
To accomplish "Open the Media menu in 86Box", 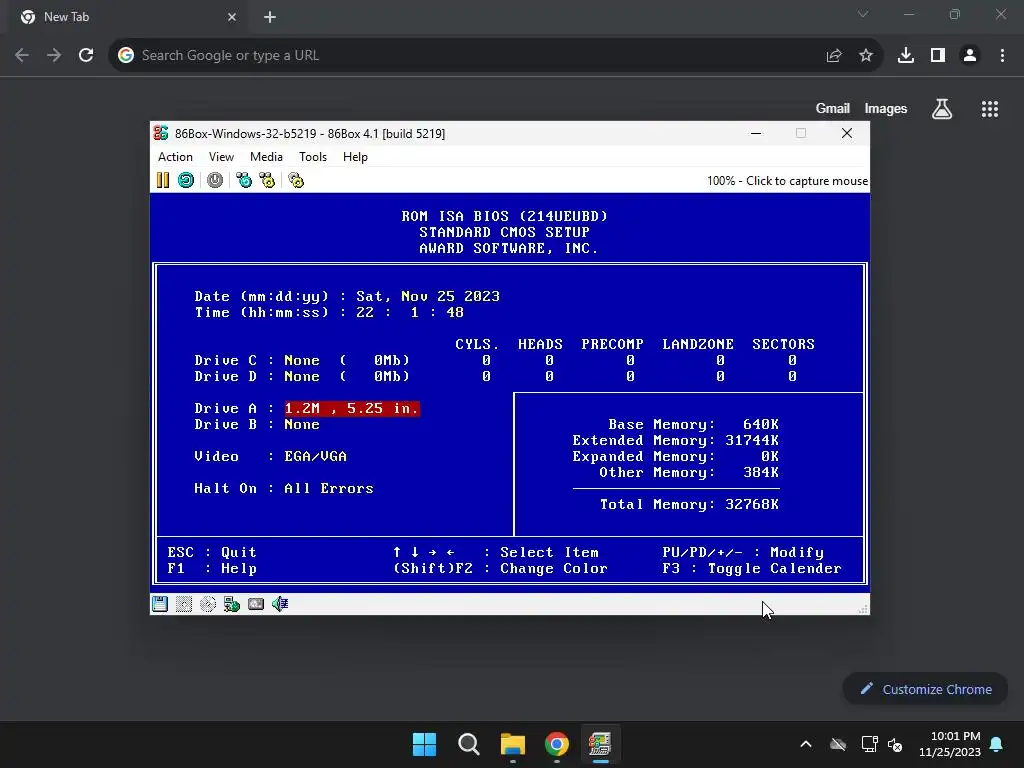I will point(266,157).
